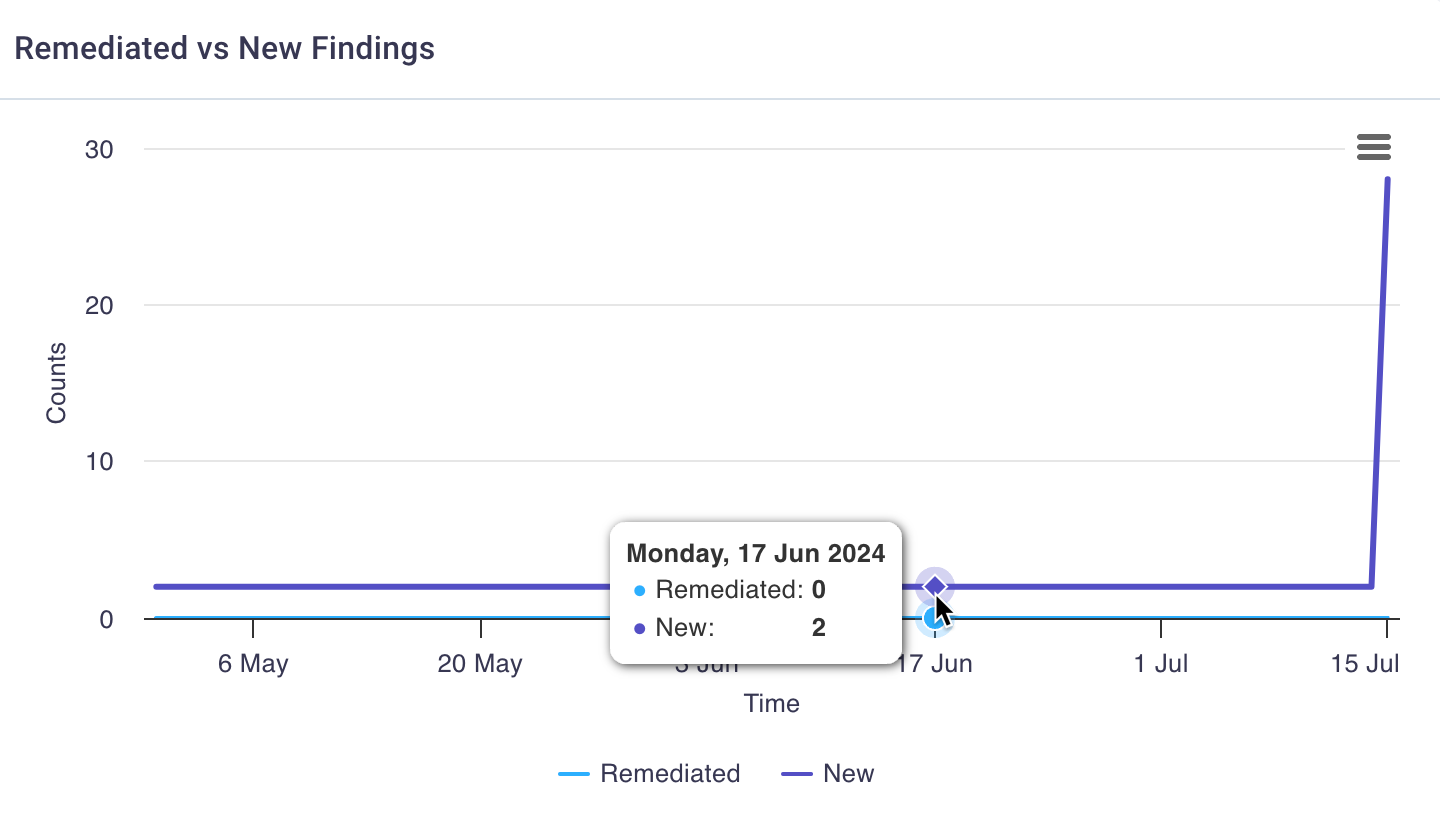Select the 6 May x-axis label
The image size is (1440, 820).
(x=253, y=664)
